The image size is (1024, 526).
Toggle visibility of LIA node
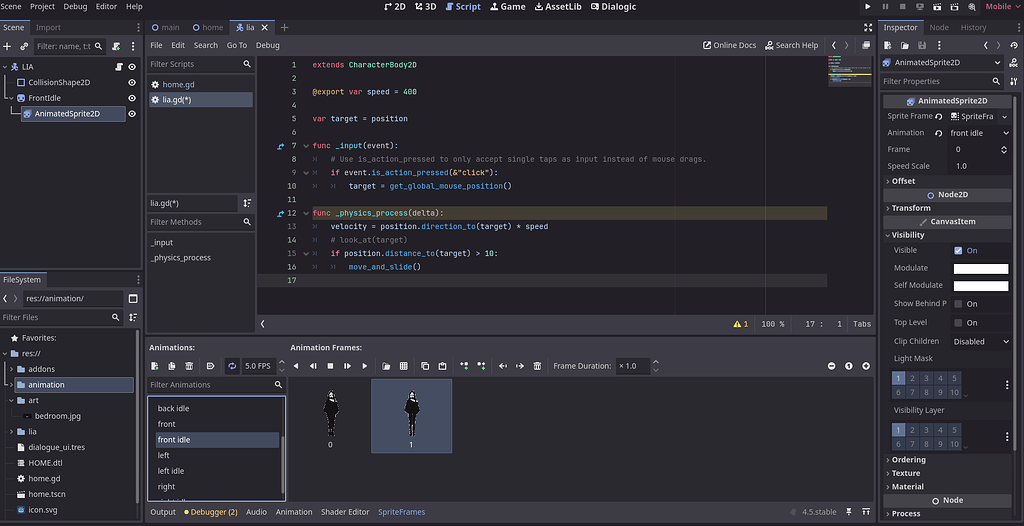pos(132,67)
